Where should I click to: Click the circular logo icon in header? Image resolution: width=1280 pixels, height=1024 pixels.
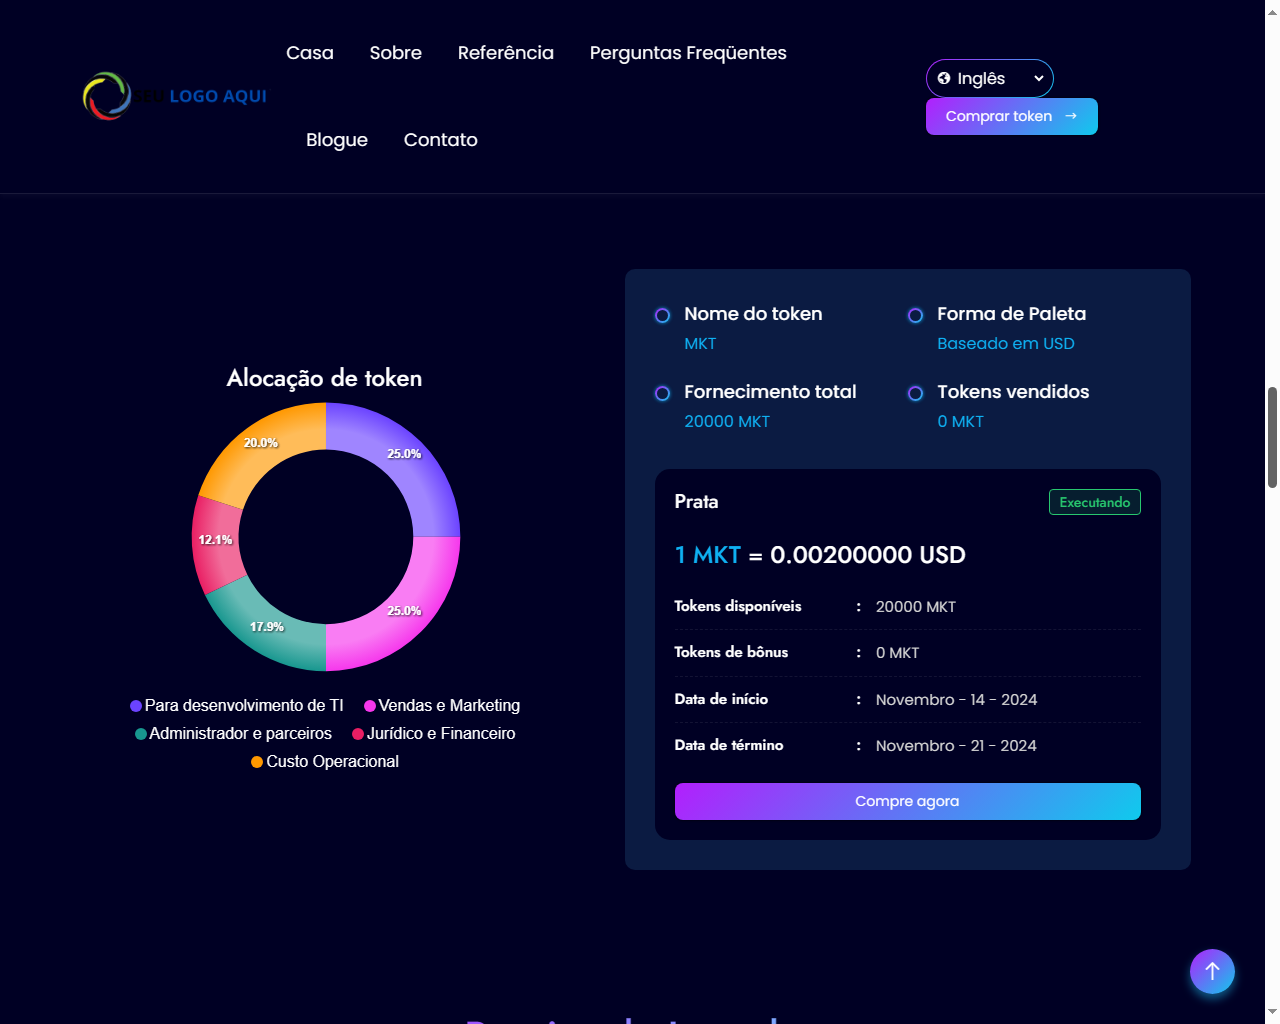coord(107,96)
